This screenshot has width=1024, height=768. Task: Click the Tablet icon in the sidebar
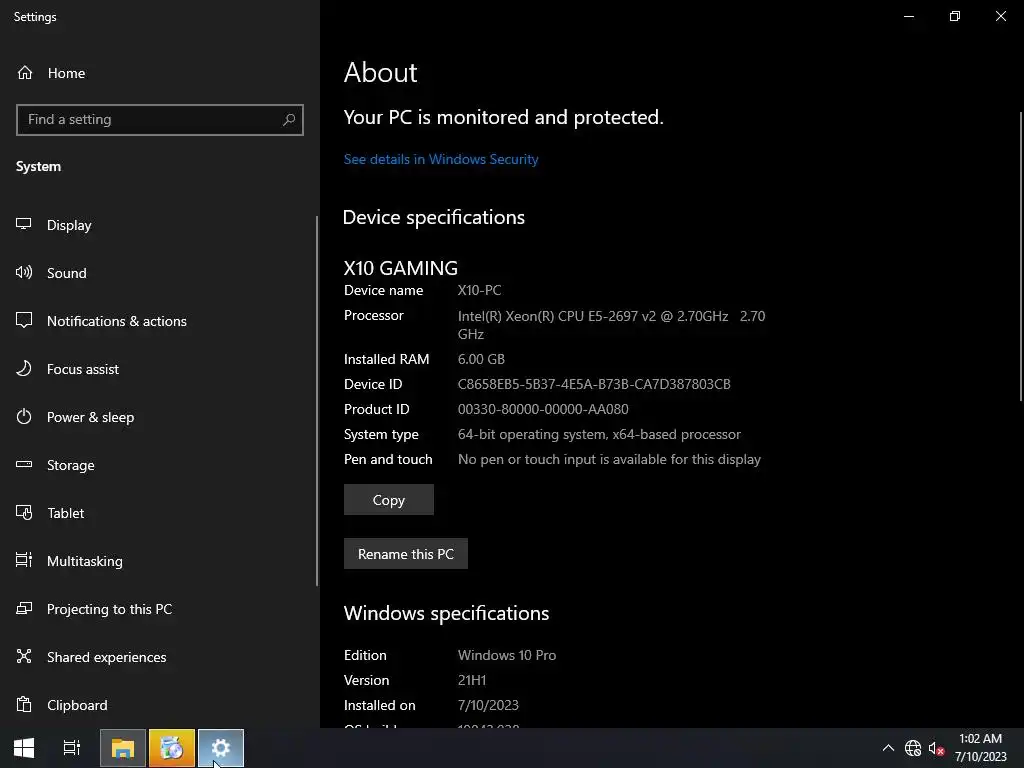point(24,513)
